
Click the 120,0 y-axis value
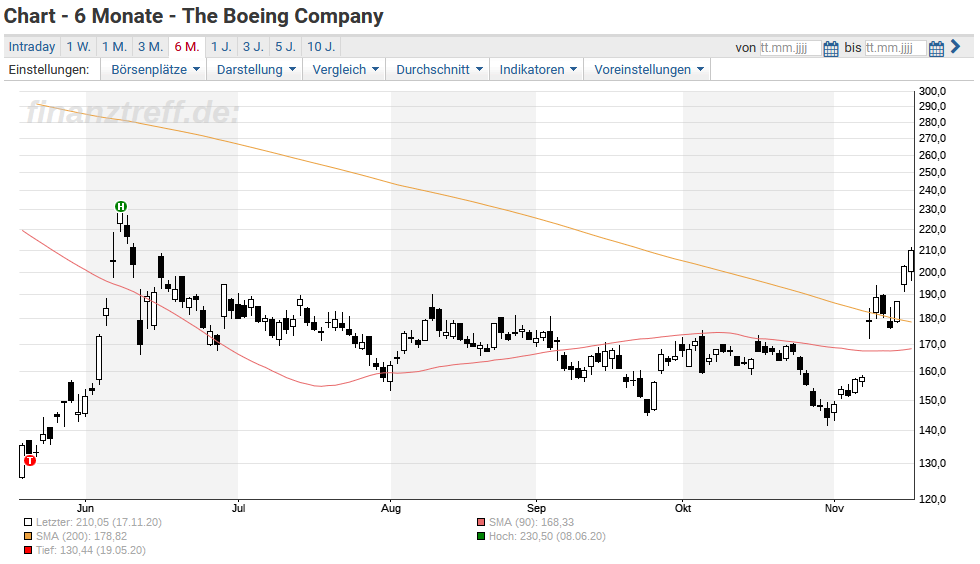pos(932,499)
